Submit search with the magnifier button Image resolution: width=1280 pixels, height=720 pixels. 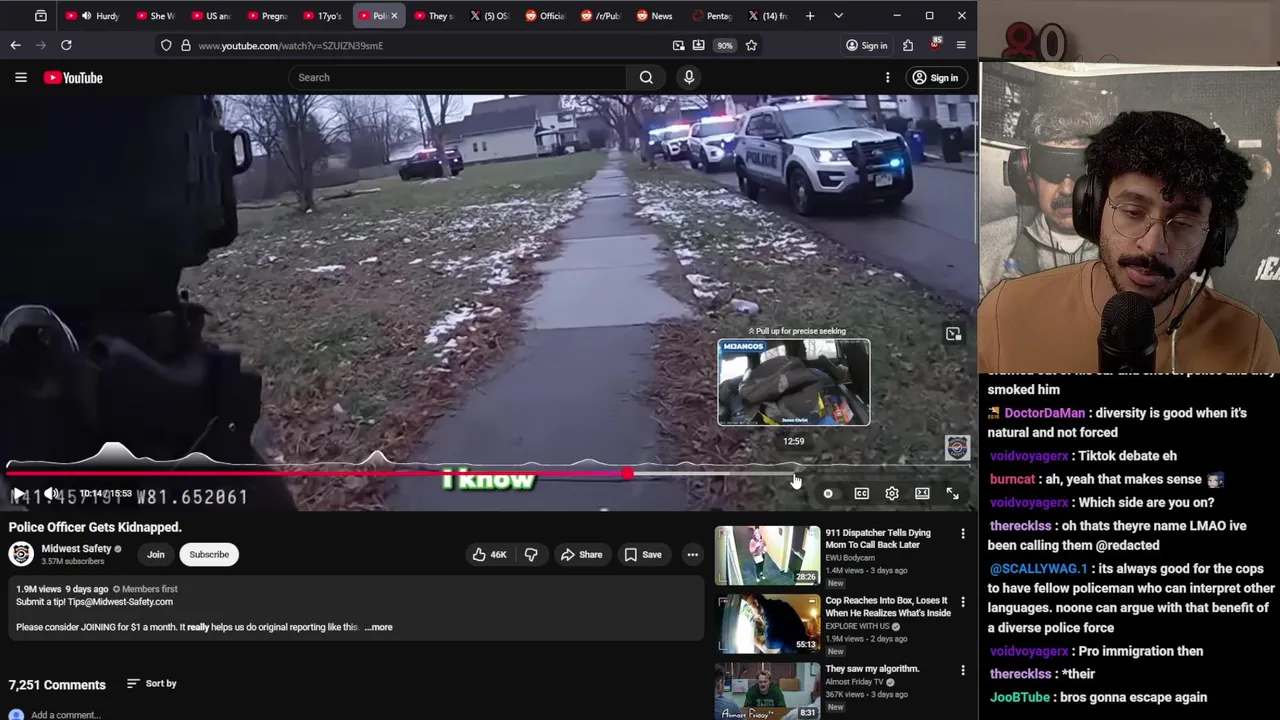coord(646,77)
